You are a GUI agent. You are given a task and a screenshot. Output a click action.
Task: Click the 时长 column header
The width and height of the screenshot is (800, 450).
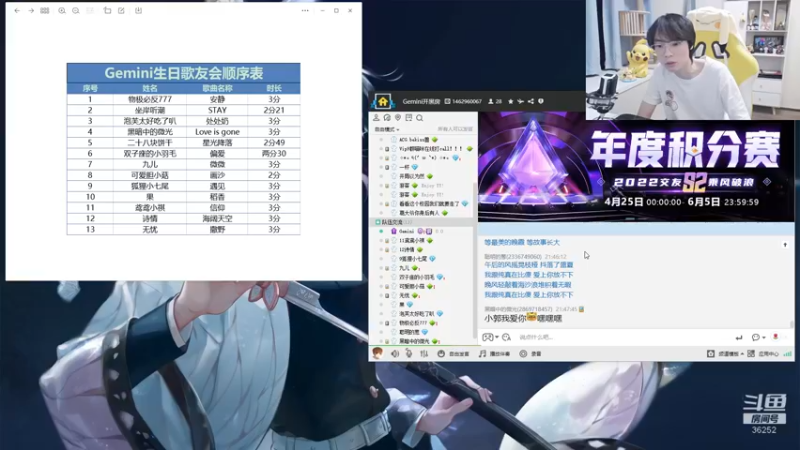coord(274,88)
